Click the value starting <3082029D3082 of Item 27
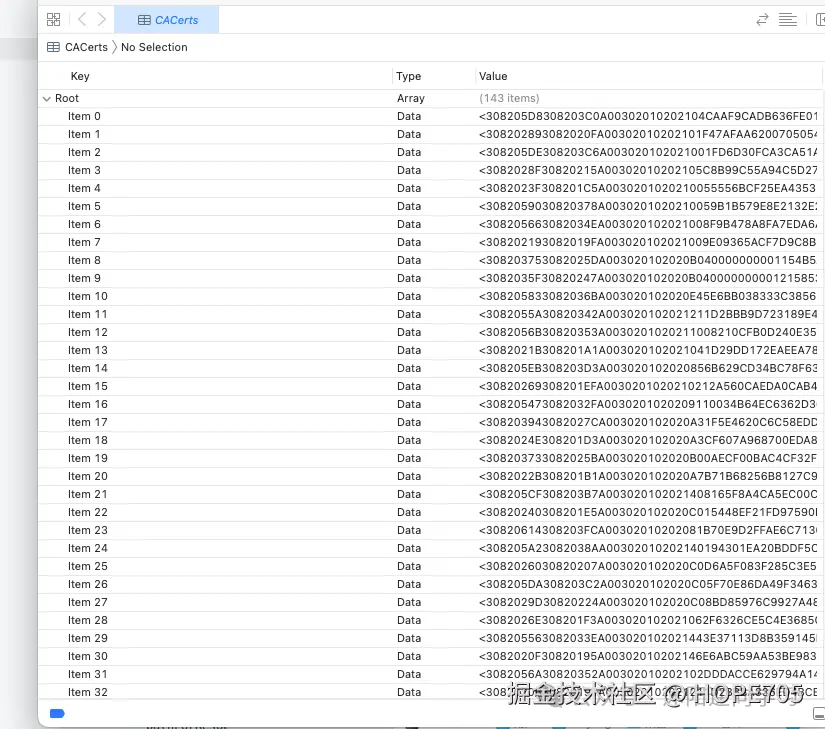The width and height of the screenshot is (825, 729). pos(648,602)
